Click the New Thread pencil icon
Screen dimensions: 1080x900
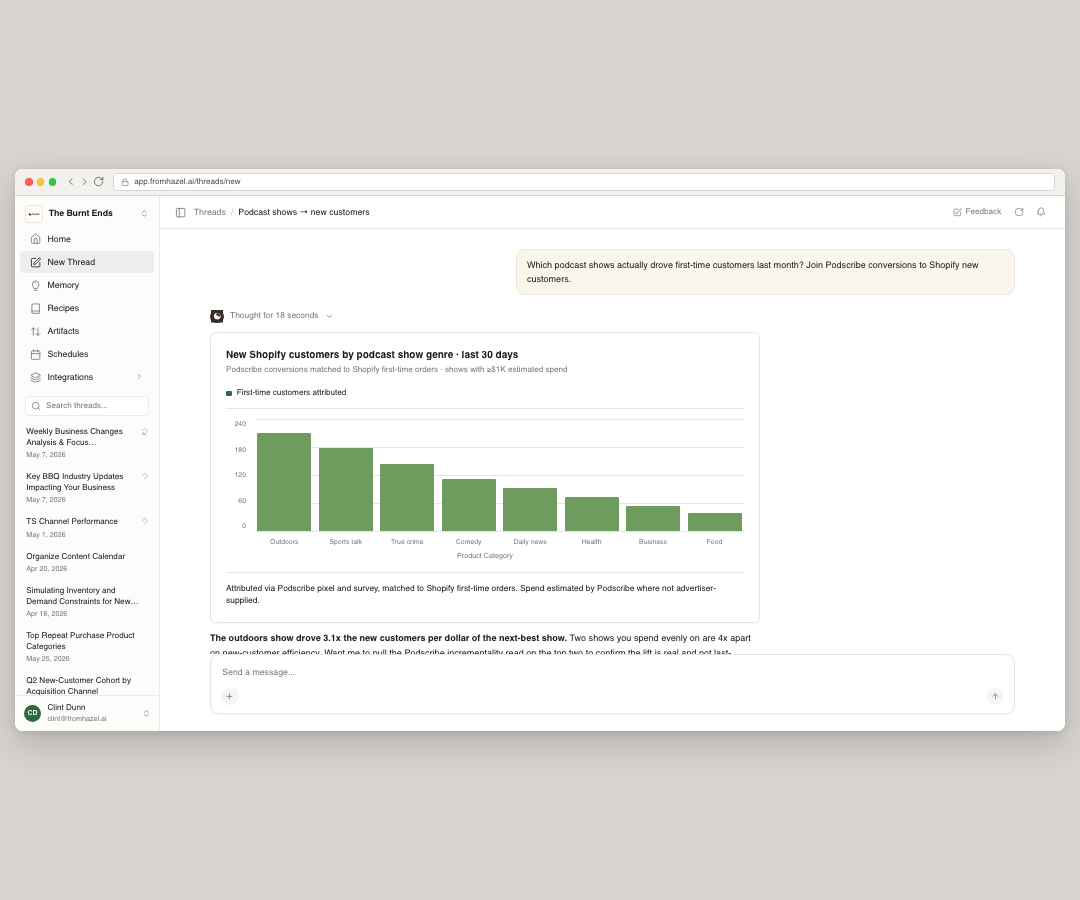36,262
